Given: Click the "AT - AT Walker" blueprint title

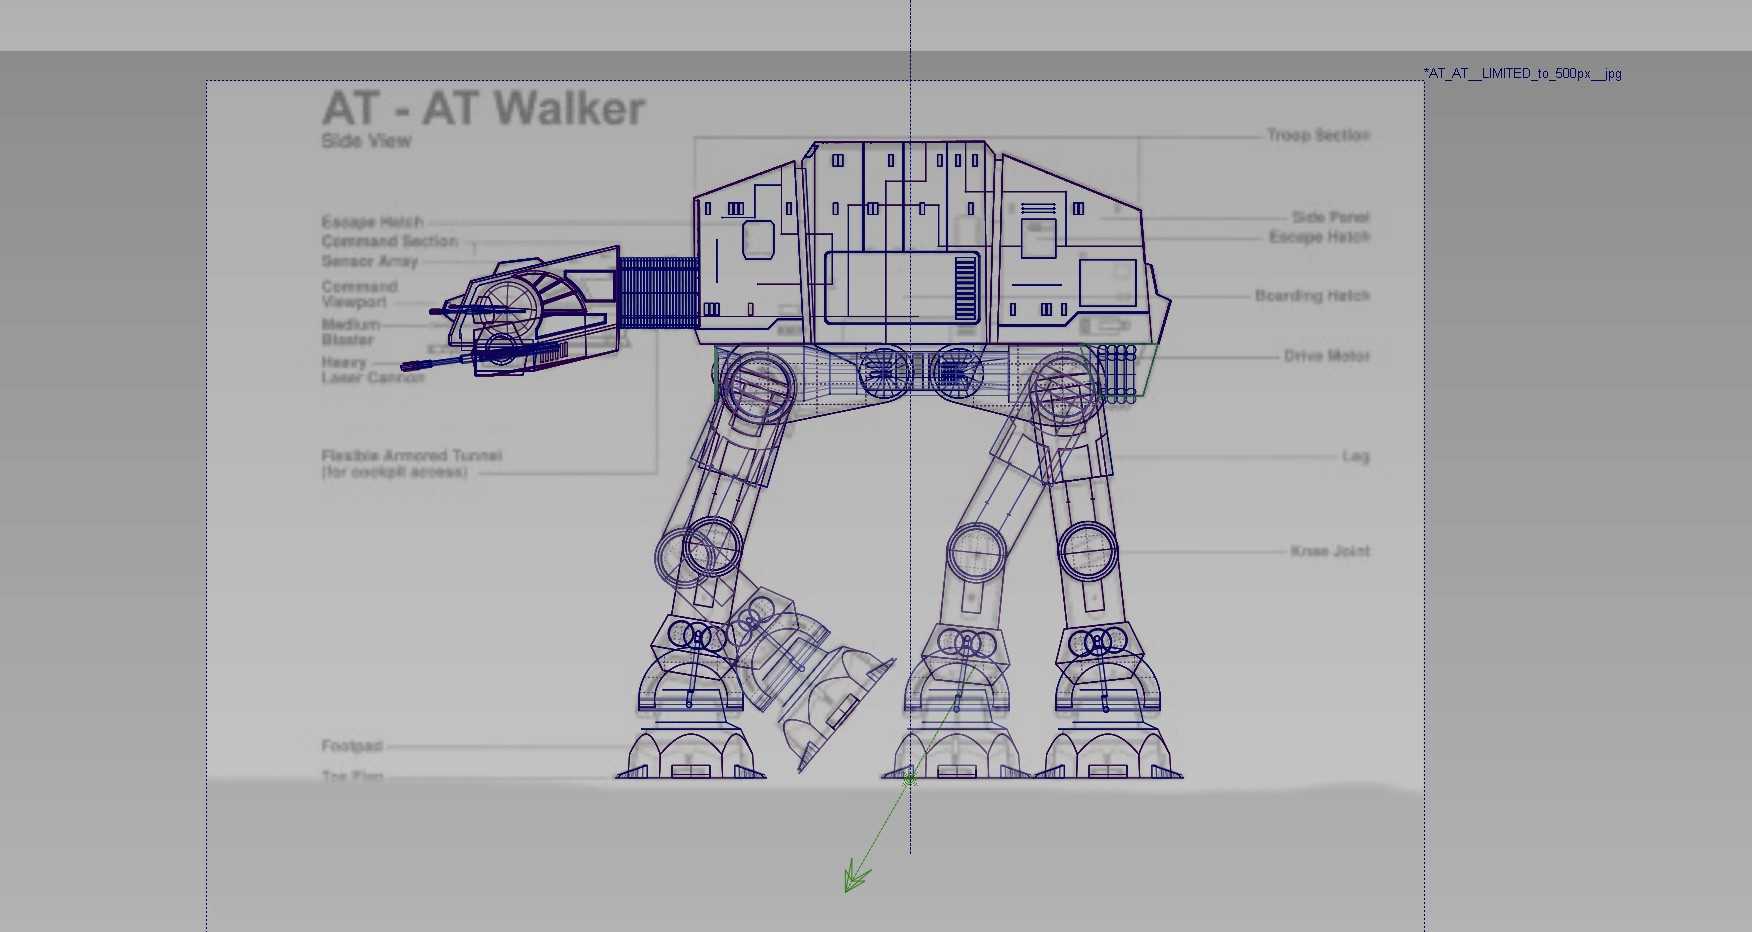Looking at the screenshot, I should [x=483, y=109].
